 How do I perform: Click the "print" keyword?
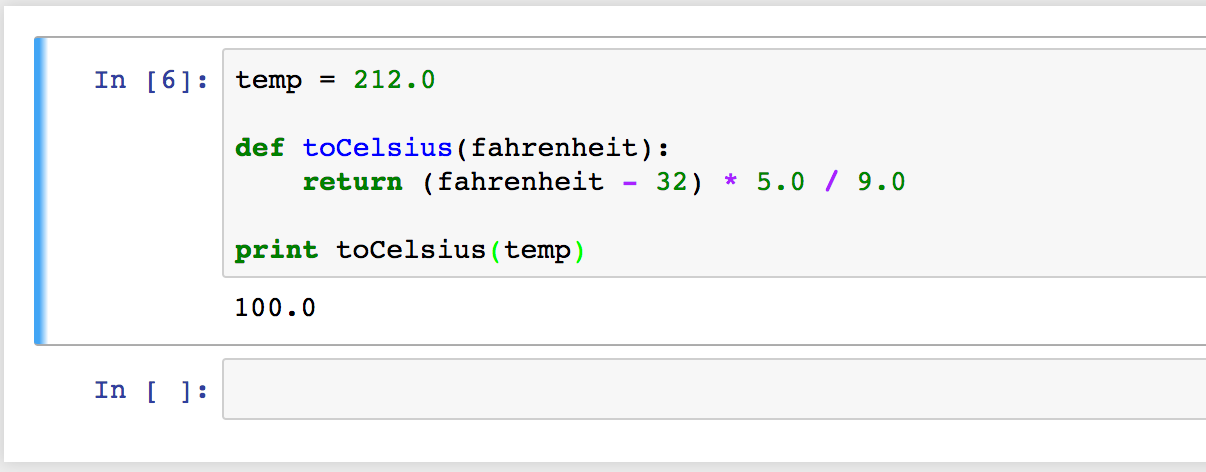click(277, 250)
